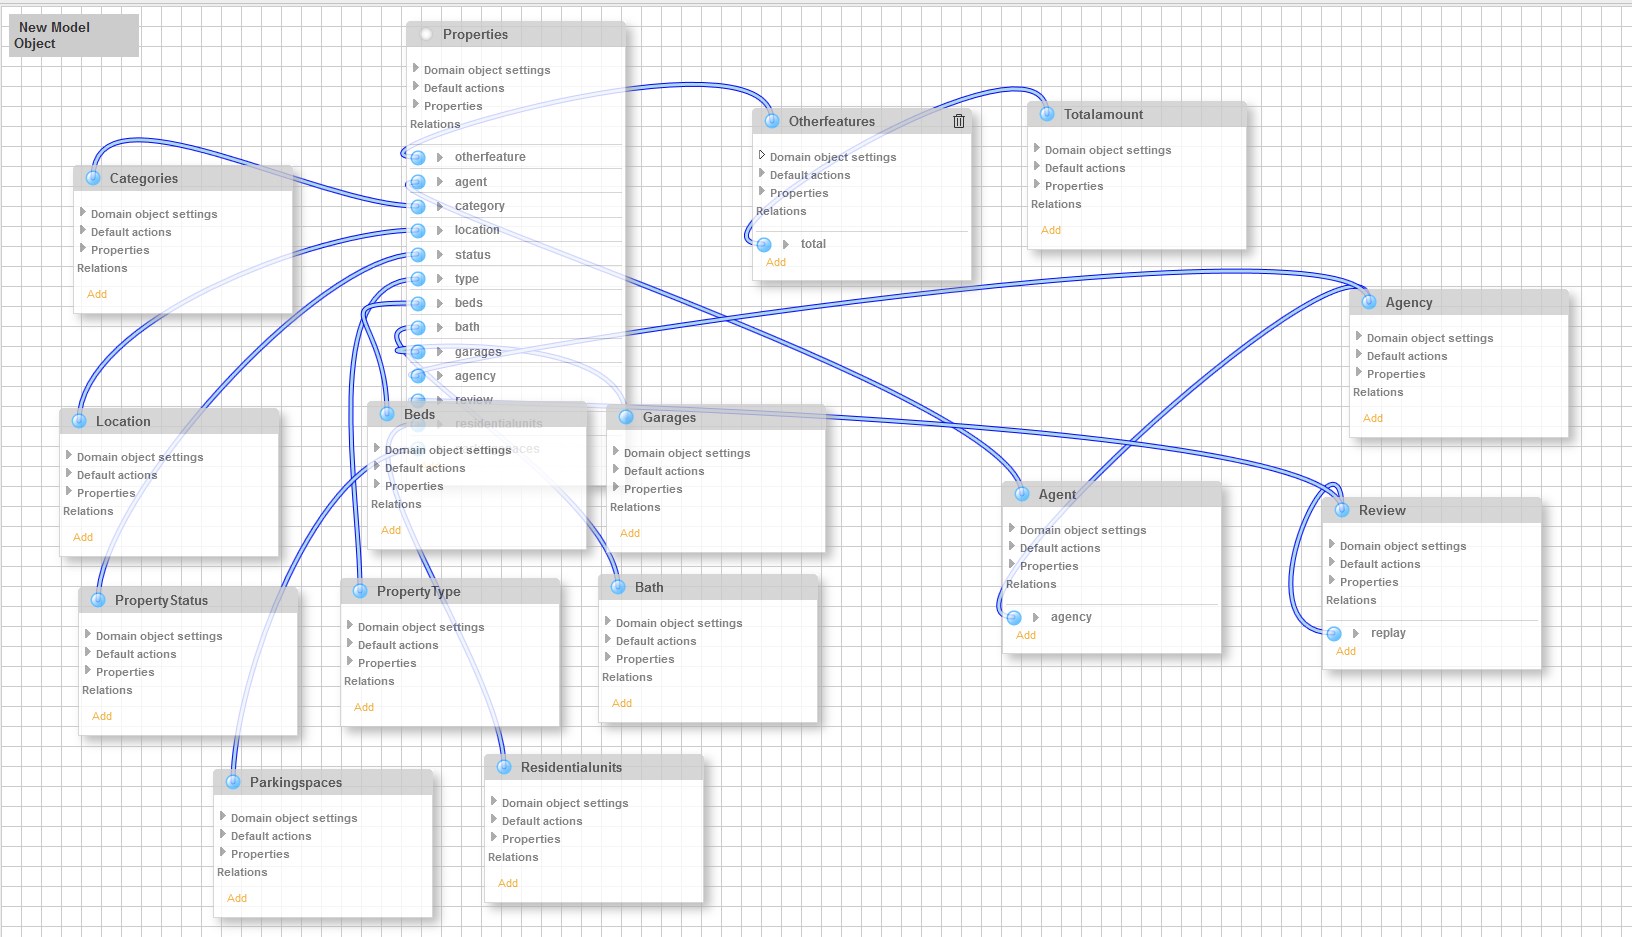The image size is (1632, 937).
Task: Expand the agency relation in Agent
Action: coord(1036,617)
